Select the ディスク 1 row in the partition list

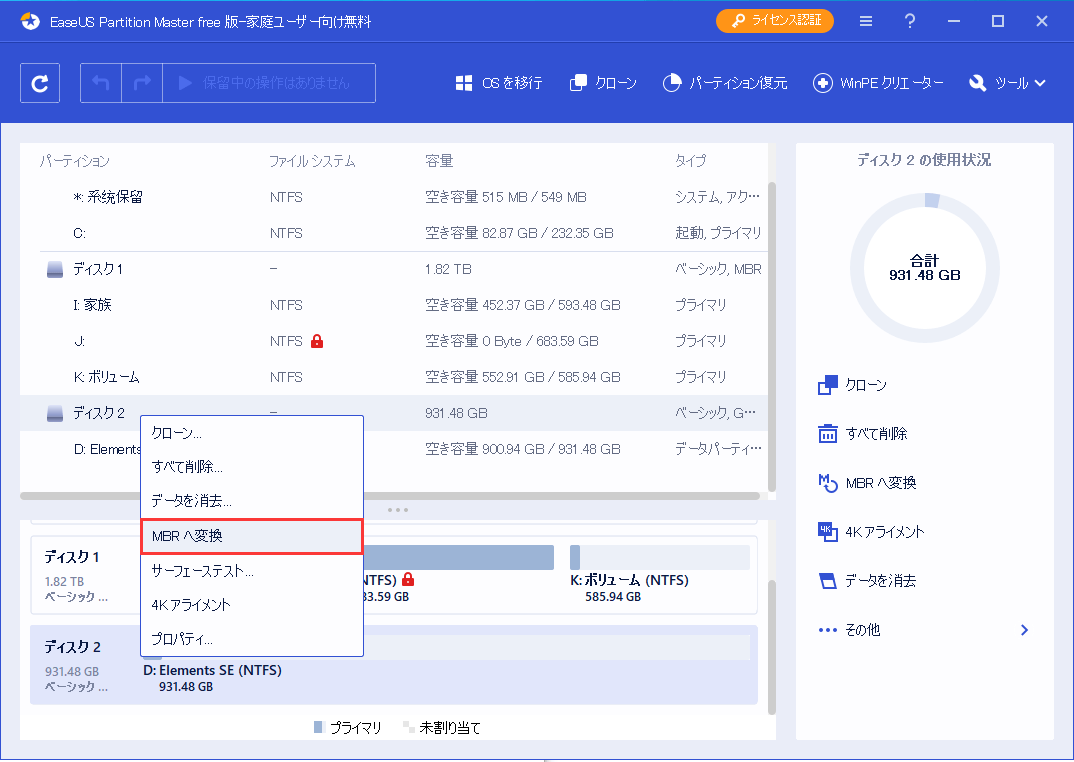pos(394,269)
